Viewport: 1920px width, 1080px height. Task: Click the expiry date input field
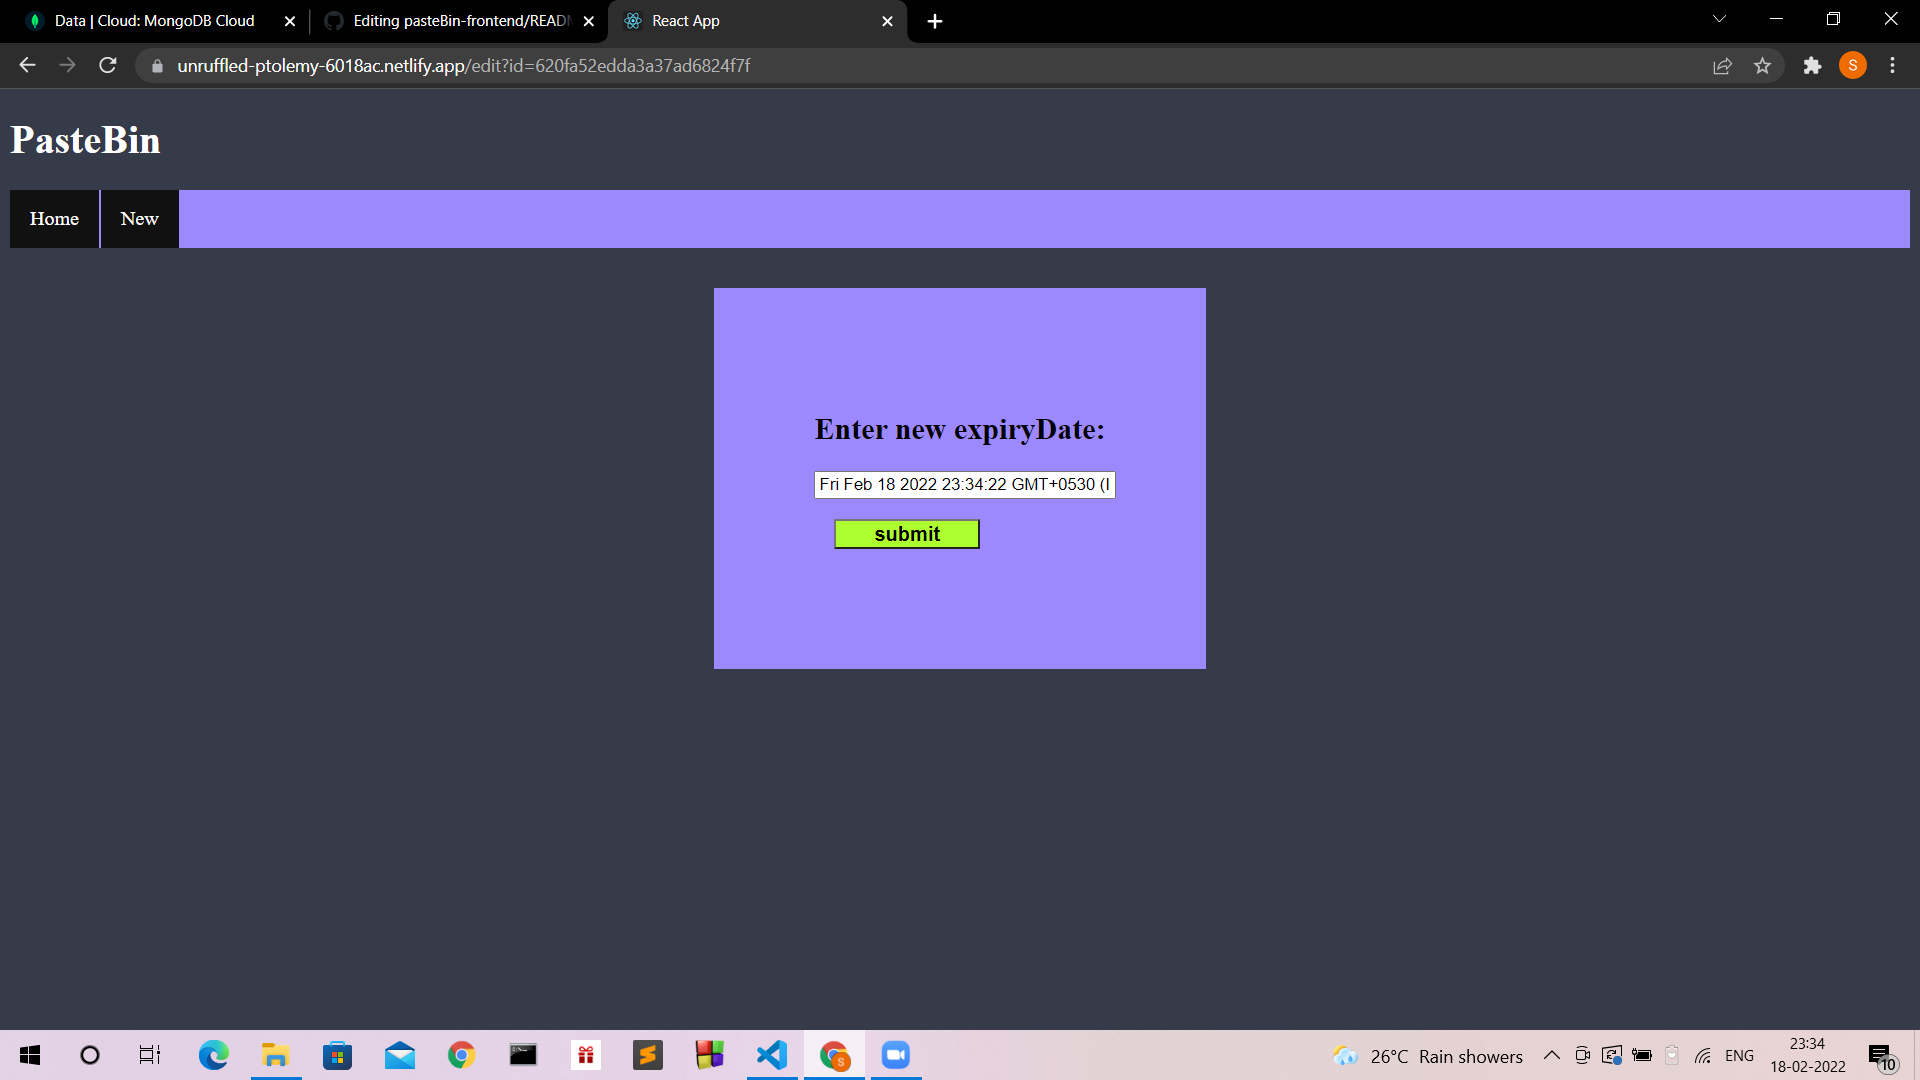963,485
